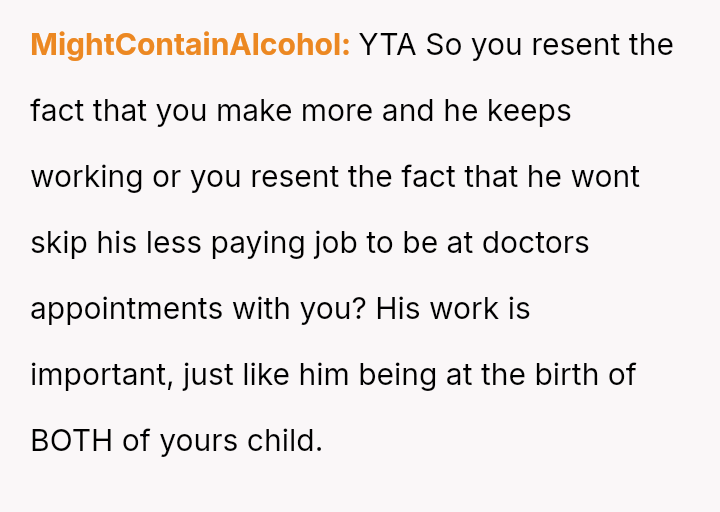Open MightContainAlcohol's user profile link
Viewport: 720px width, 512px height.
click(x=190, y=45)
